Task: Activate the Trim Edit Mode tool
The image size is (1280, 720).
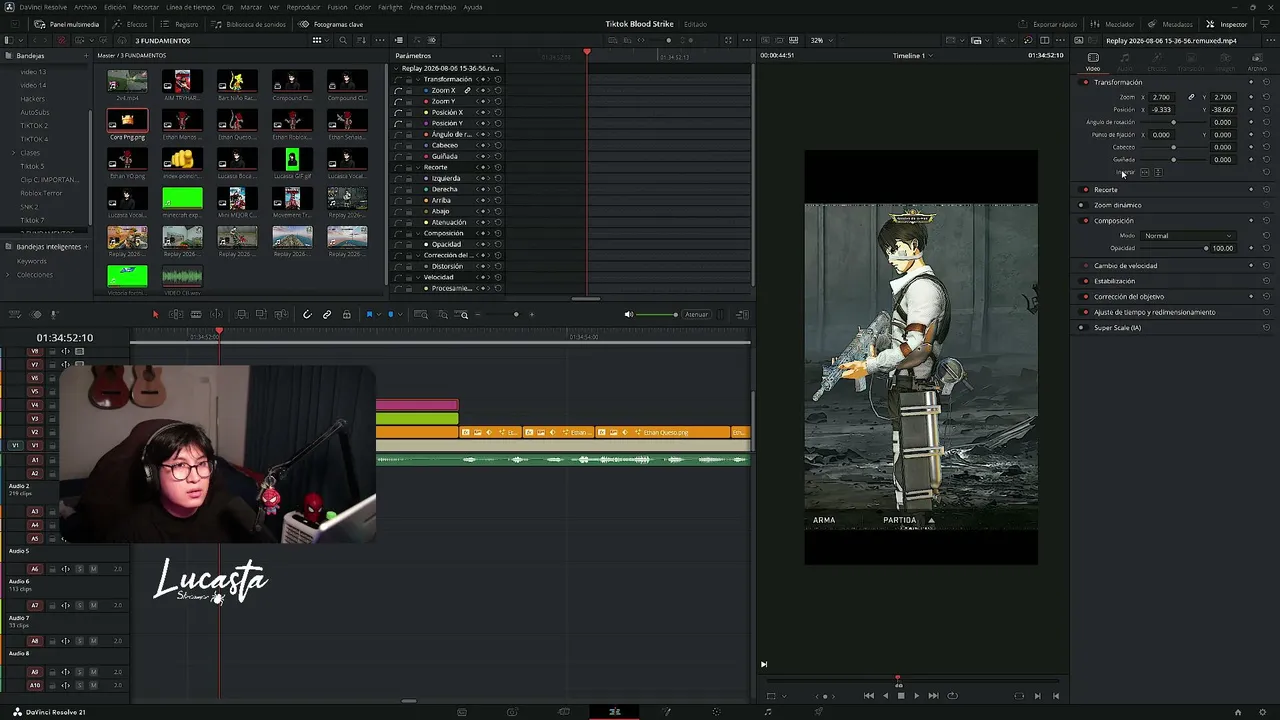Action: (x=176, y=315)
